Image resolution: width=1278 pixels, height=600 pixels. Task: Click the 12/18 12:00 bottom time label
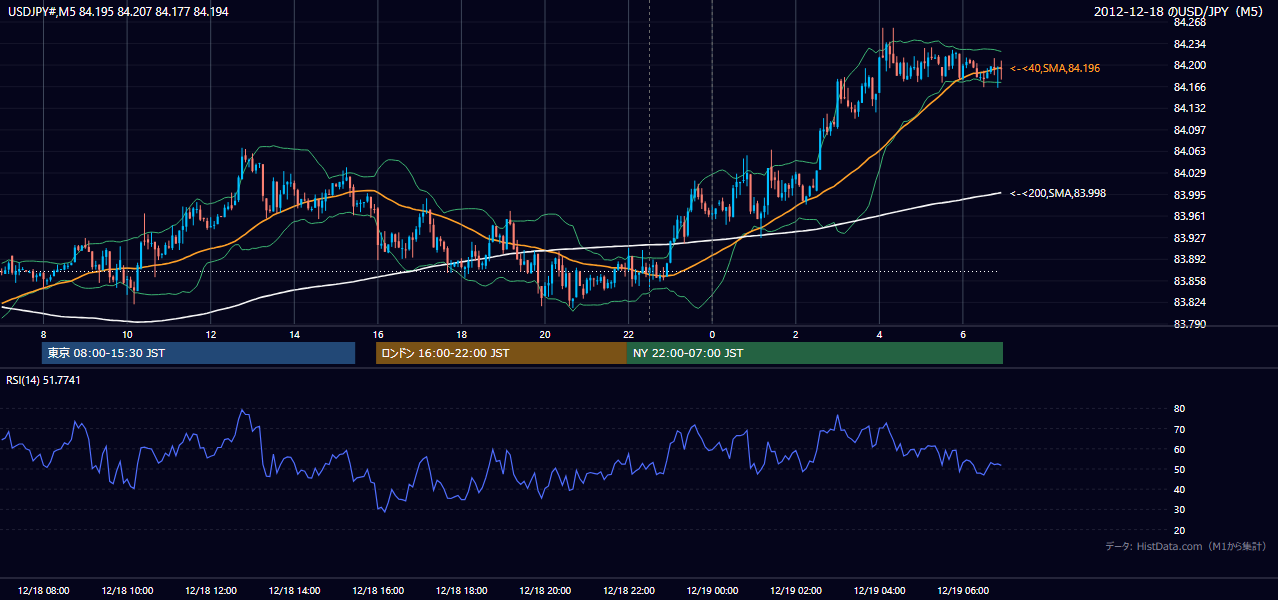click(210, 591)
